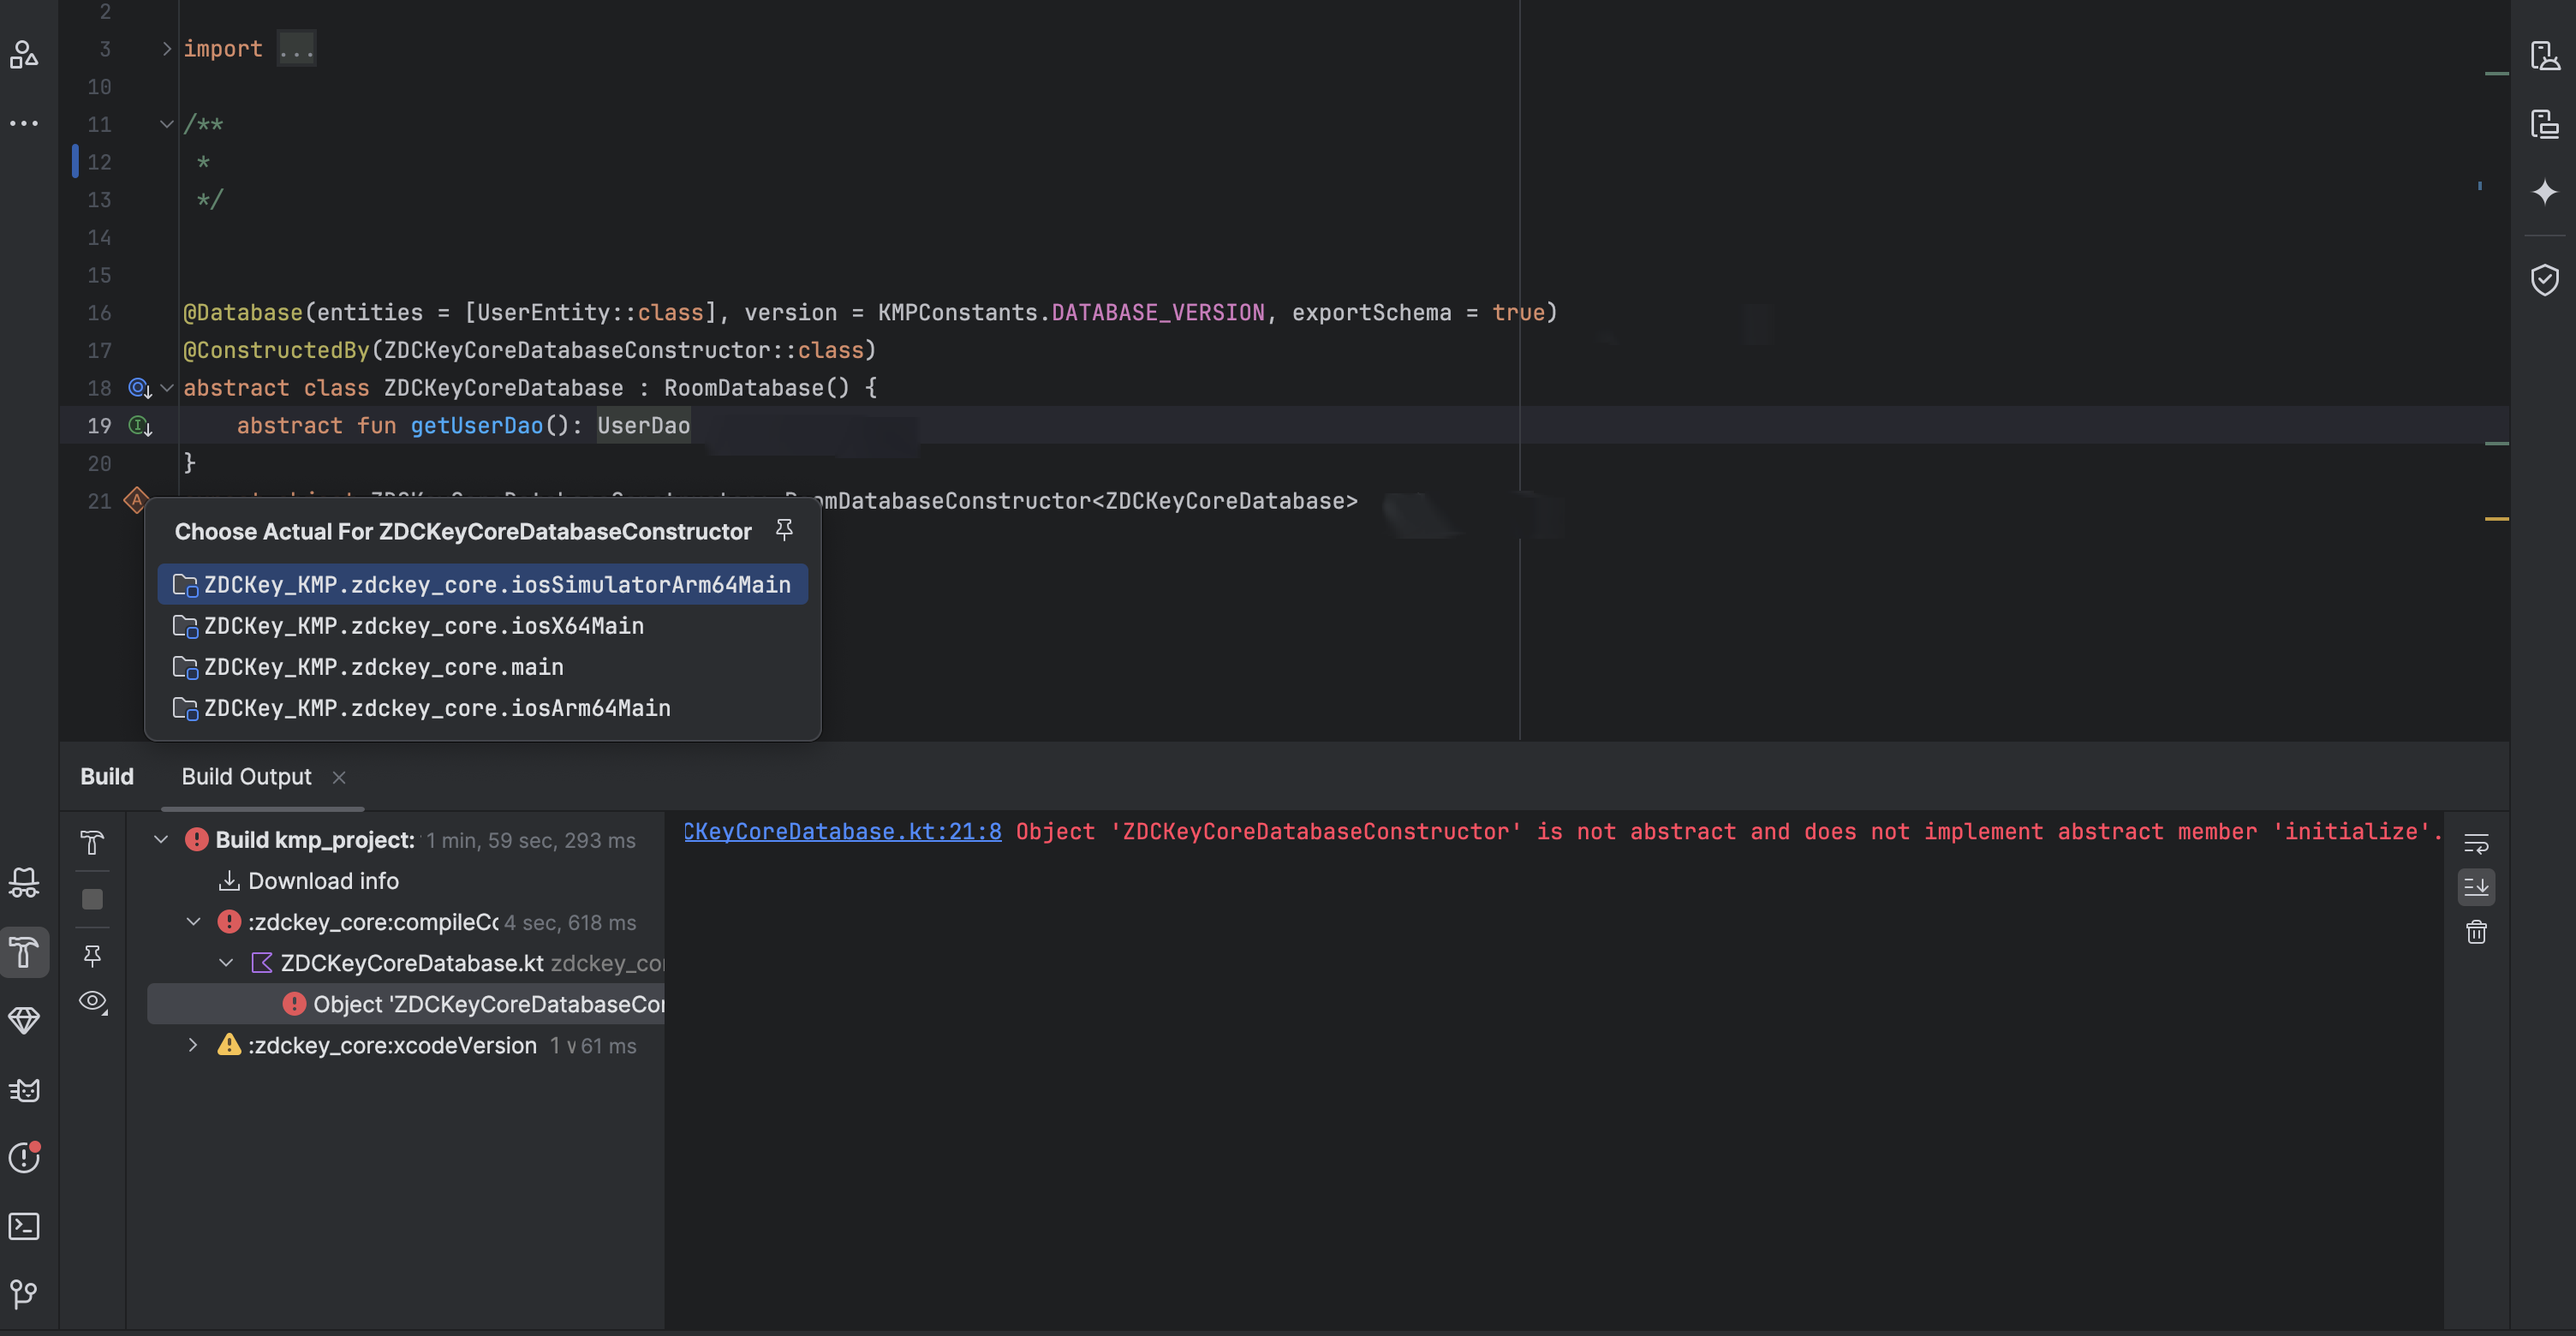Open AI assistant sparkle icon
2576x1336 pixels.
(x=2544, y=191)
